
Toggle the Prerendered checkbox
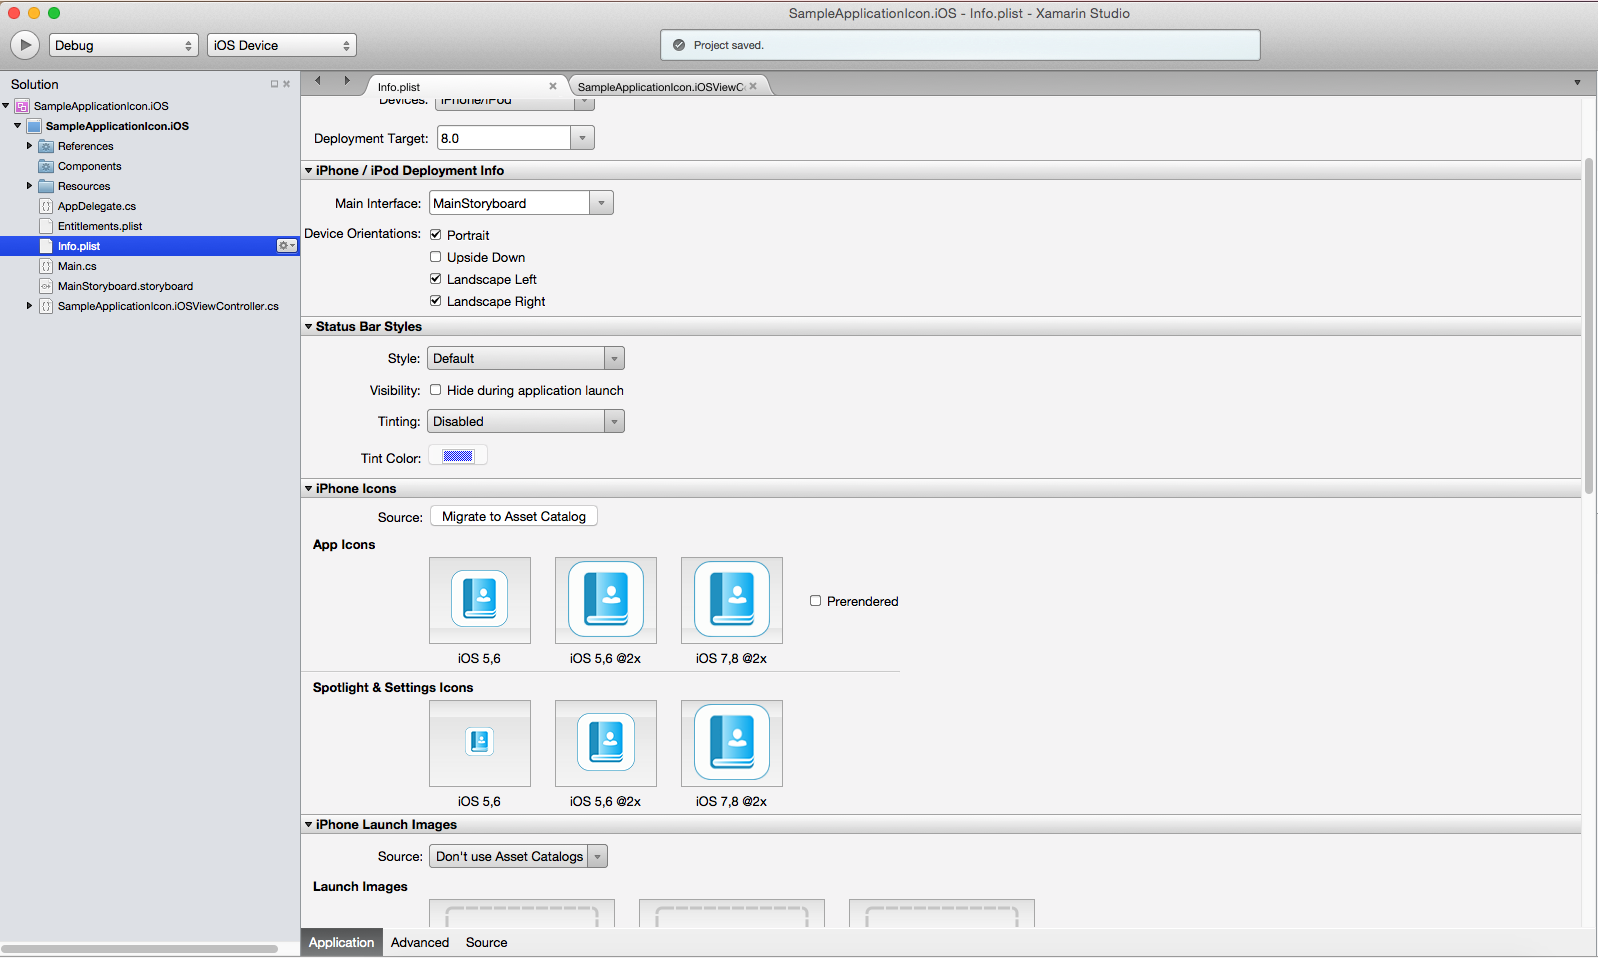click(x=815, y=601)
